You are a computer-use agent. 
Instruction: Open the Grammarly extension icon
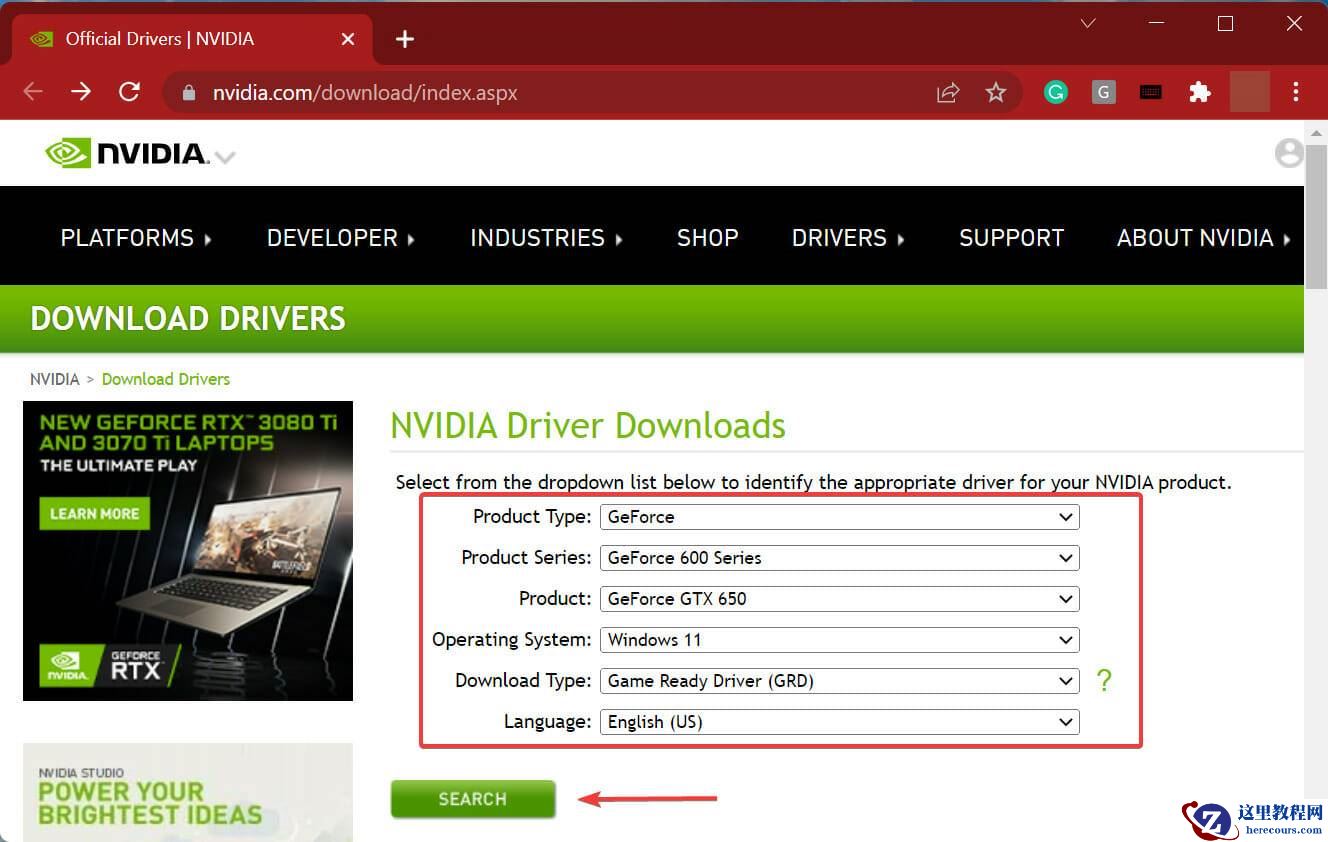coord(1055,93)
